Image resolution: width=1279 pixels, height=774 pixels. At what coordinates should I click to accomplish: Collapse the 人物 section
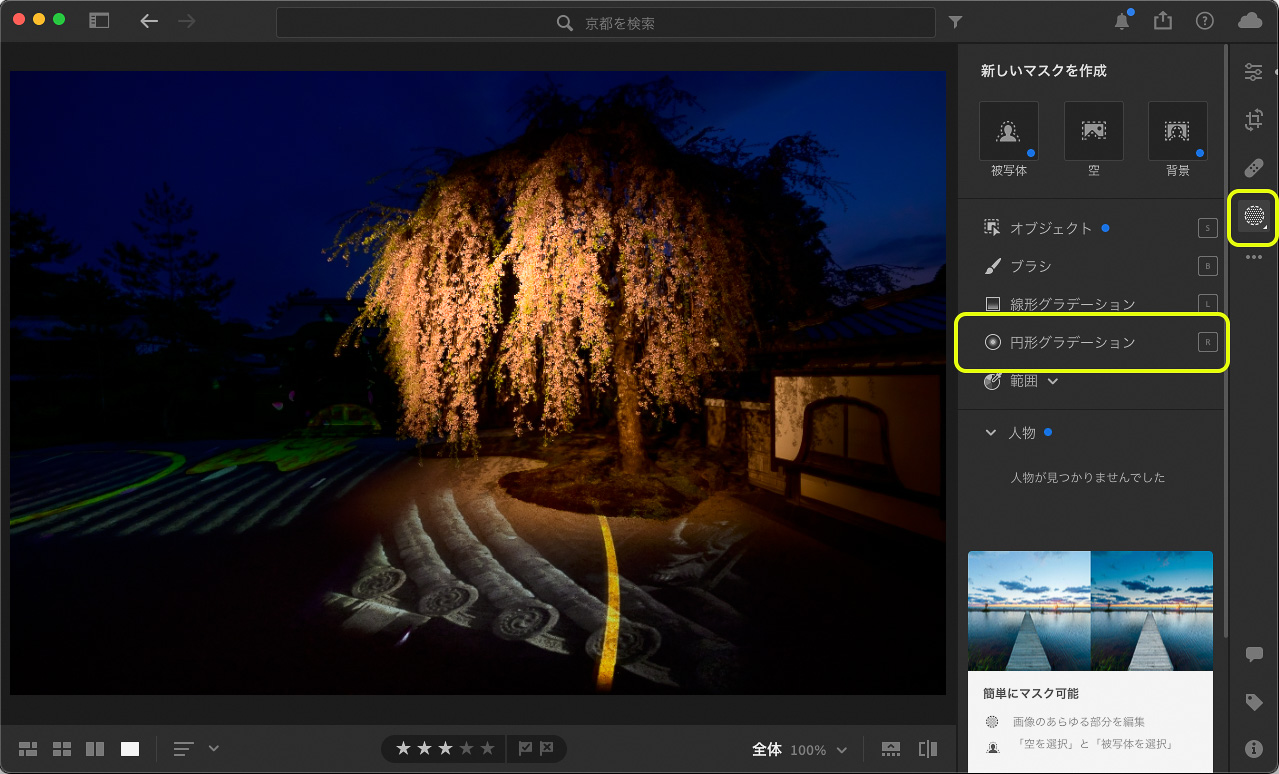(991, 433)
